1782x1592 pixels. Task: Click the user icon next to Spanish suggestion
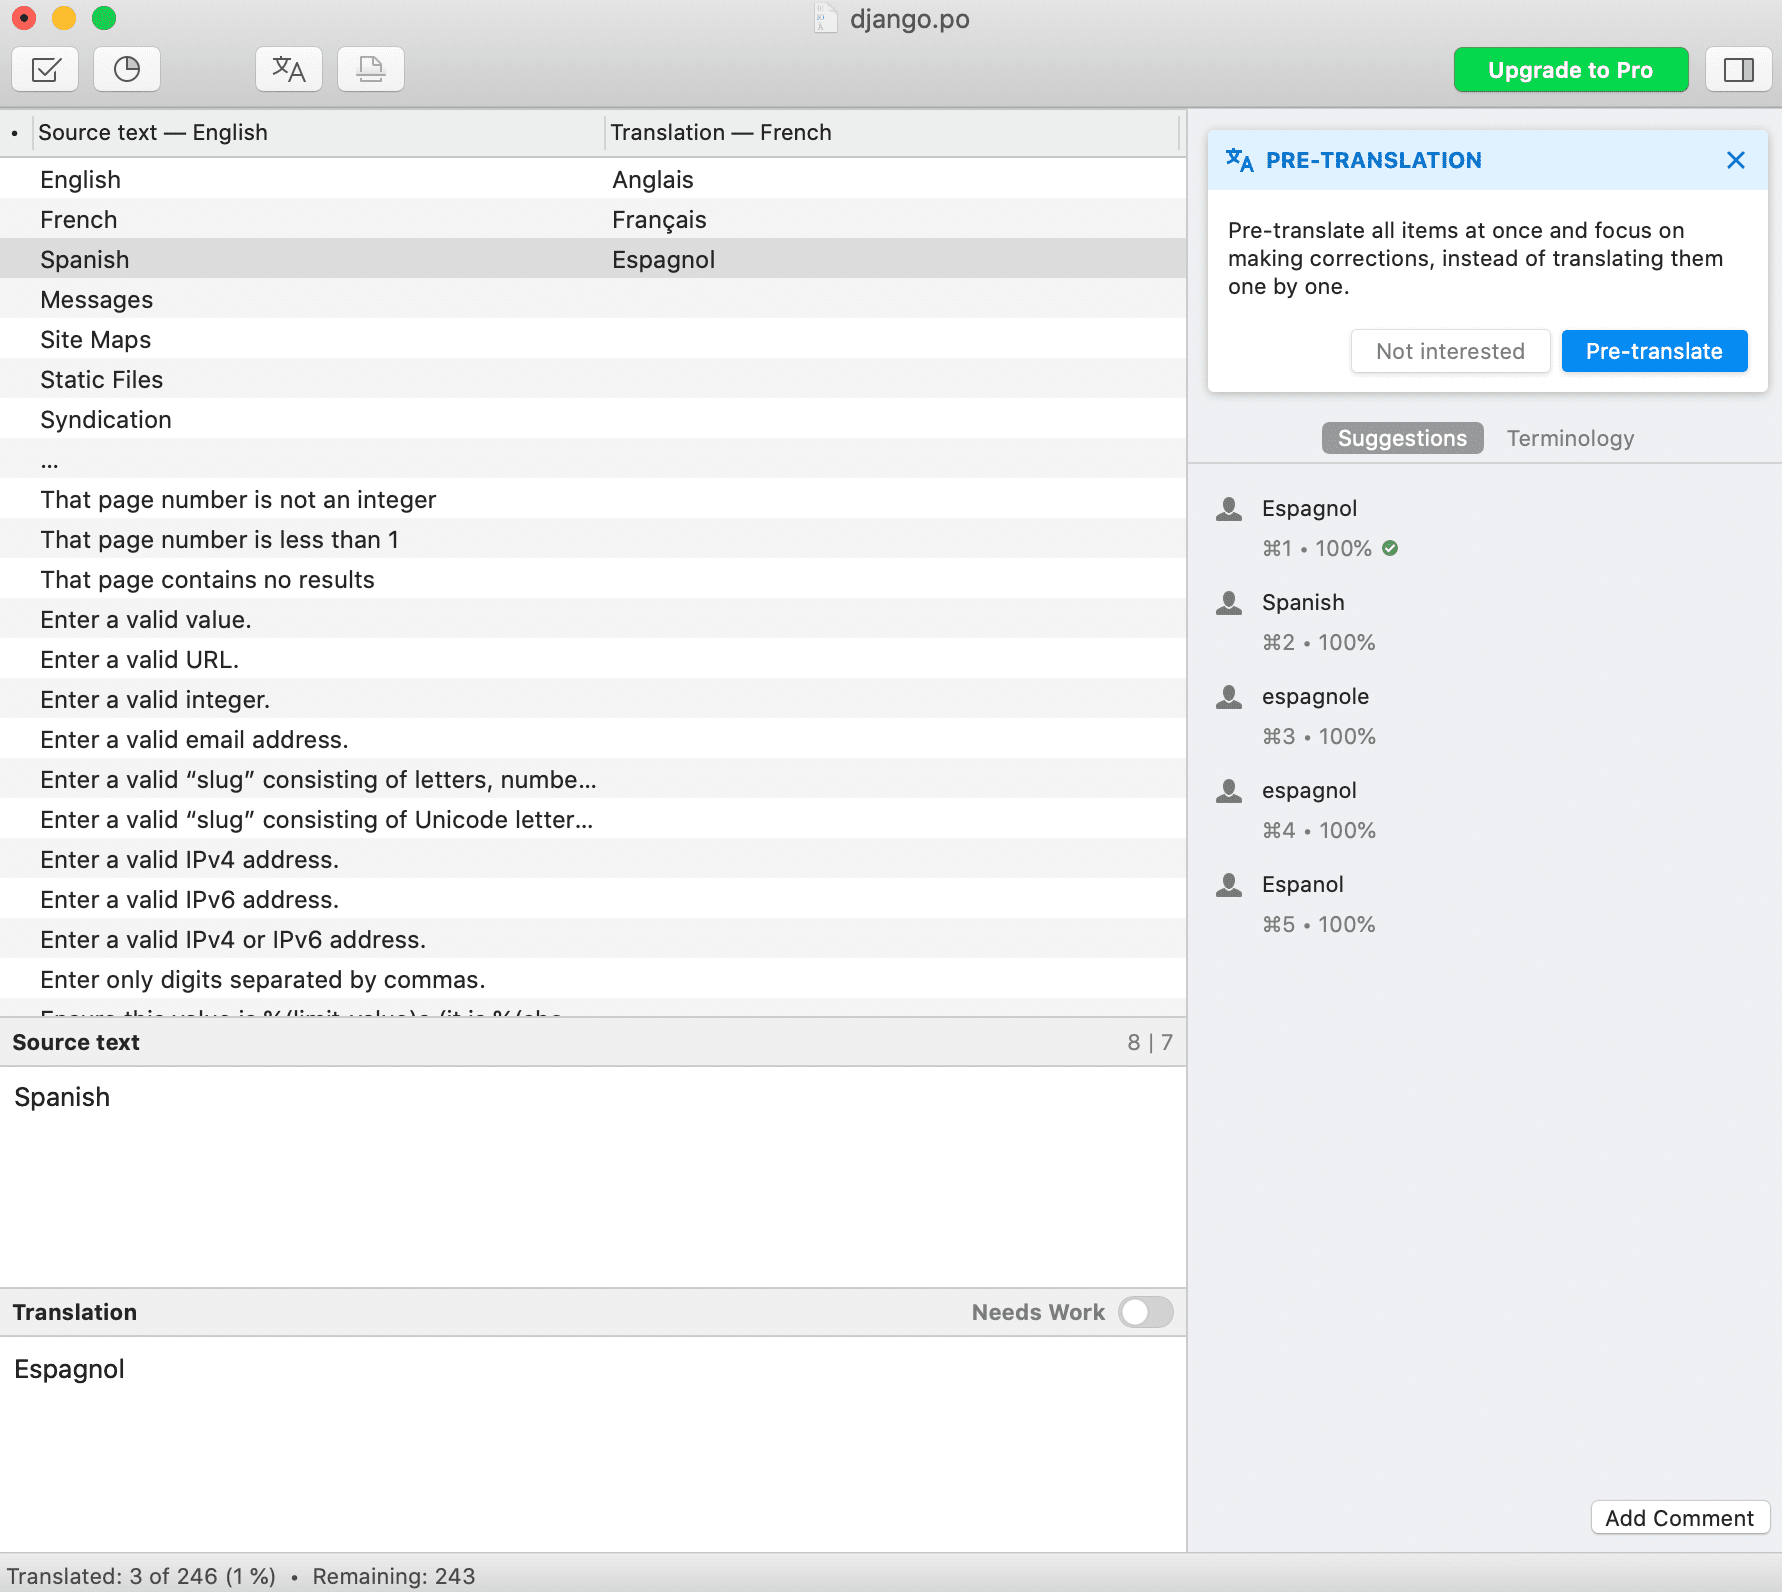pyautogui.click(x=1229, y=603)
